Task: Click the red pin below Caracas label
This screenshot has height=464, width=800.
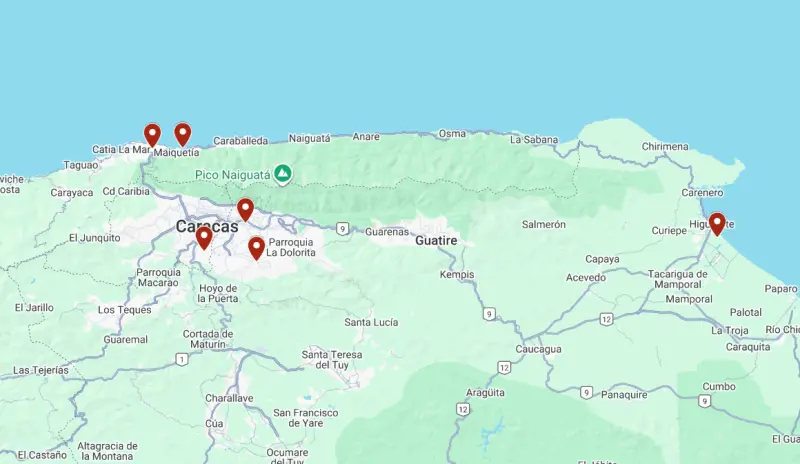Action: [204, 237]
